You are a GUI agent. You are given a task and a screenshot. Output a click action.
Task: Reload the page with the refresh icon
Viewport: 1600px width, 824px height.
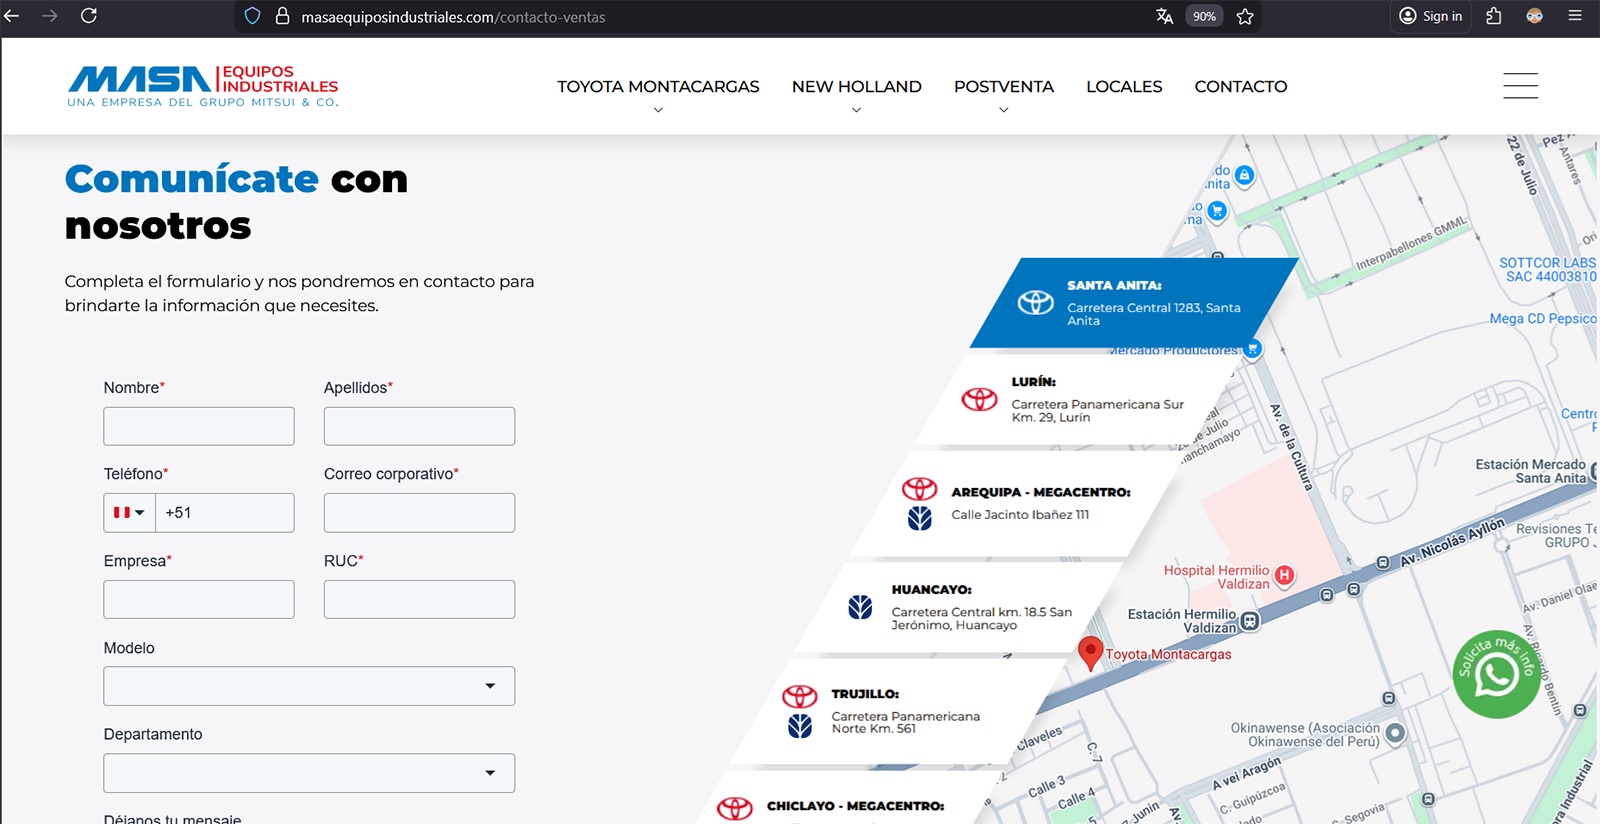pyautogui.click(x=89, y=16)
